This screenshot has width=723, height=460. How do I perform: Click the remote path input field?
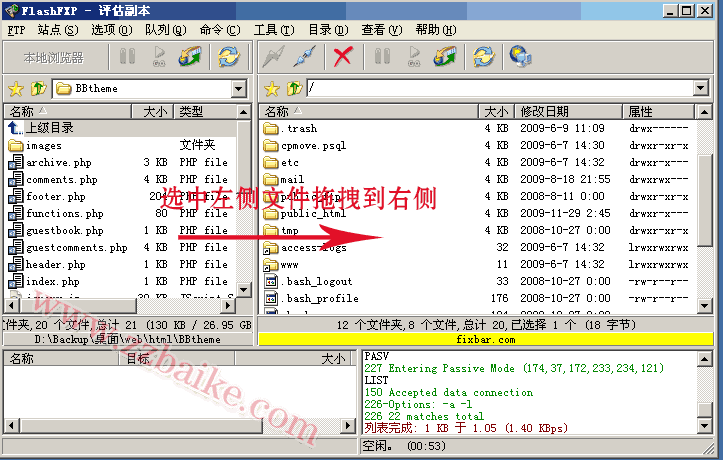tap(500, 88)
